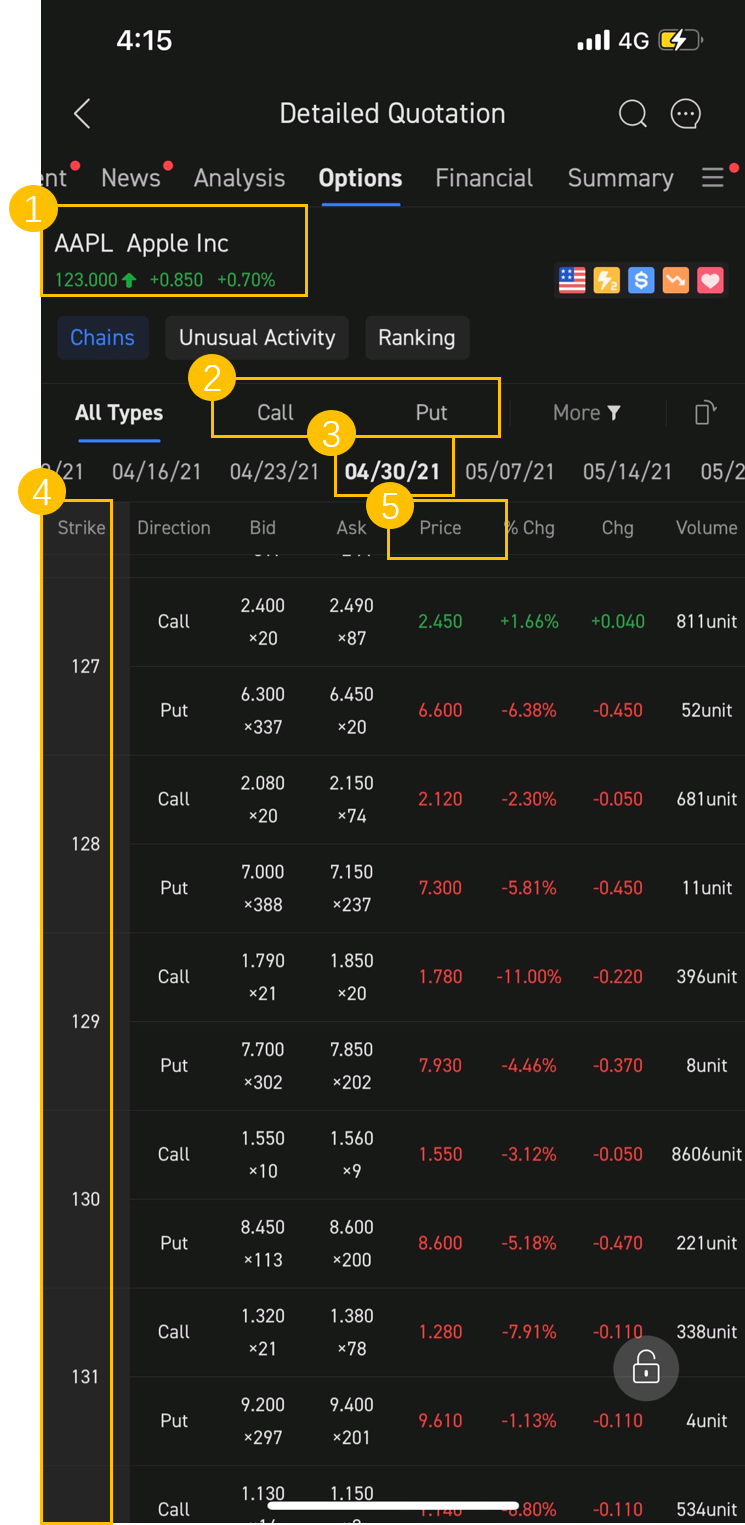The width and height of the screenshot is (745, 1525).
Task: Filter options by Put
Action: click(432, 413)
